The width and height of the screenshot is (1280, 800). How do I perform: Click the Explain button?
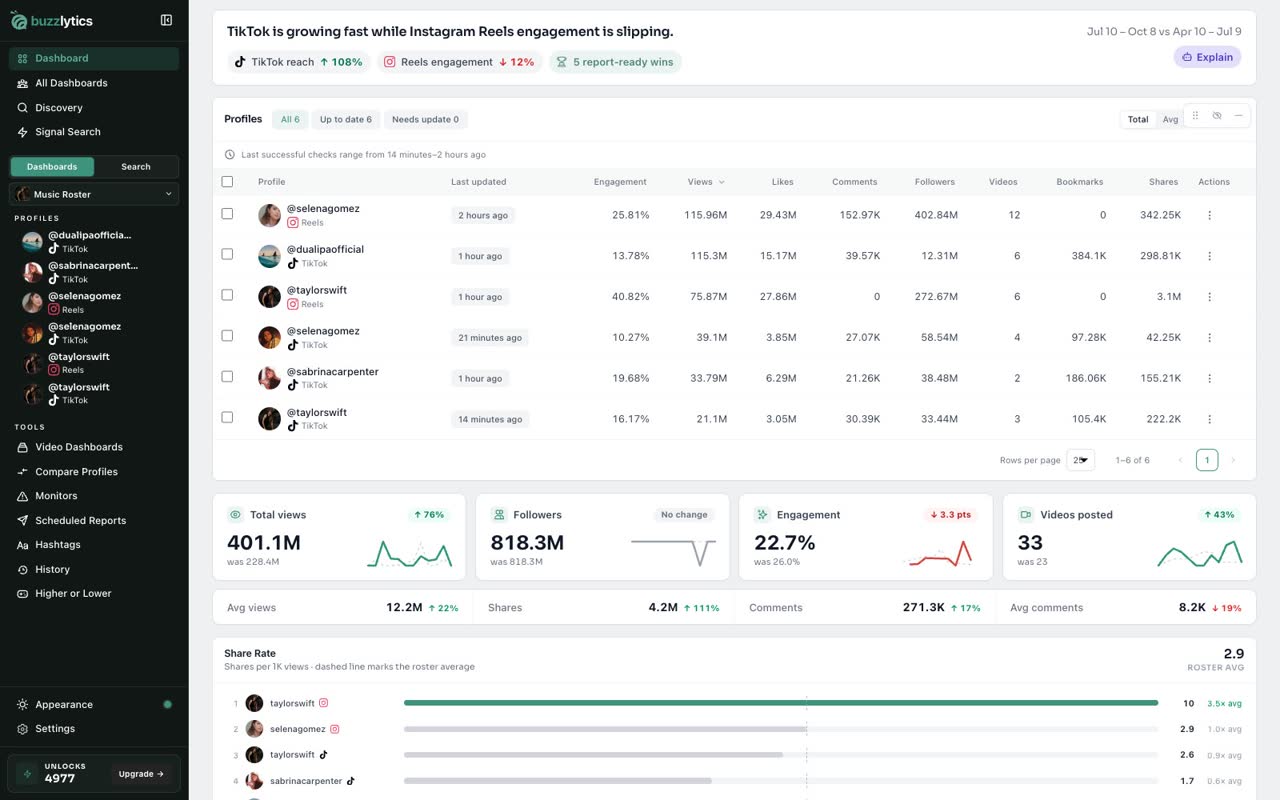tap(1207, 57)
